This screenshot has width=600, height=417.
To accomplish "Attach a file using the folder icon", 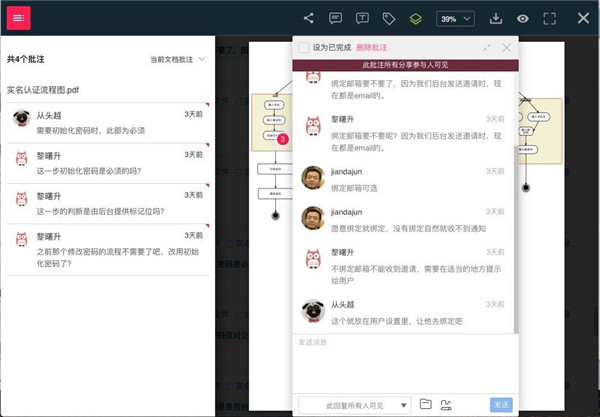I will (x=426, y=404).
